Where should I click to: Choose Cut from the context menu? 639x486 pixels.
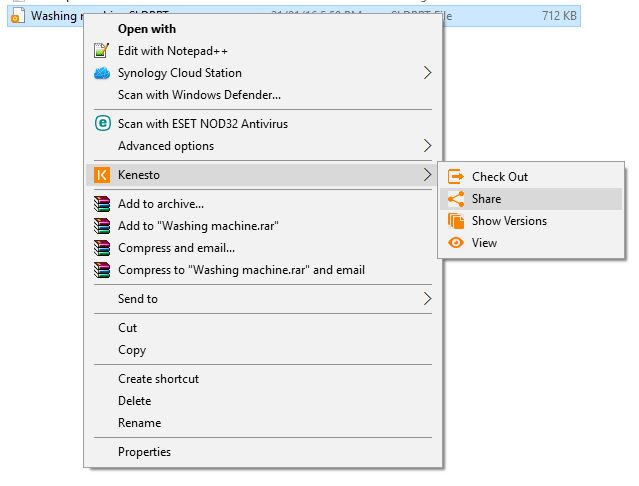[263, 328]
